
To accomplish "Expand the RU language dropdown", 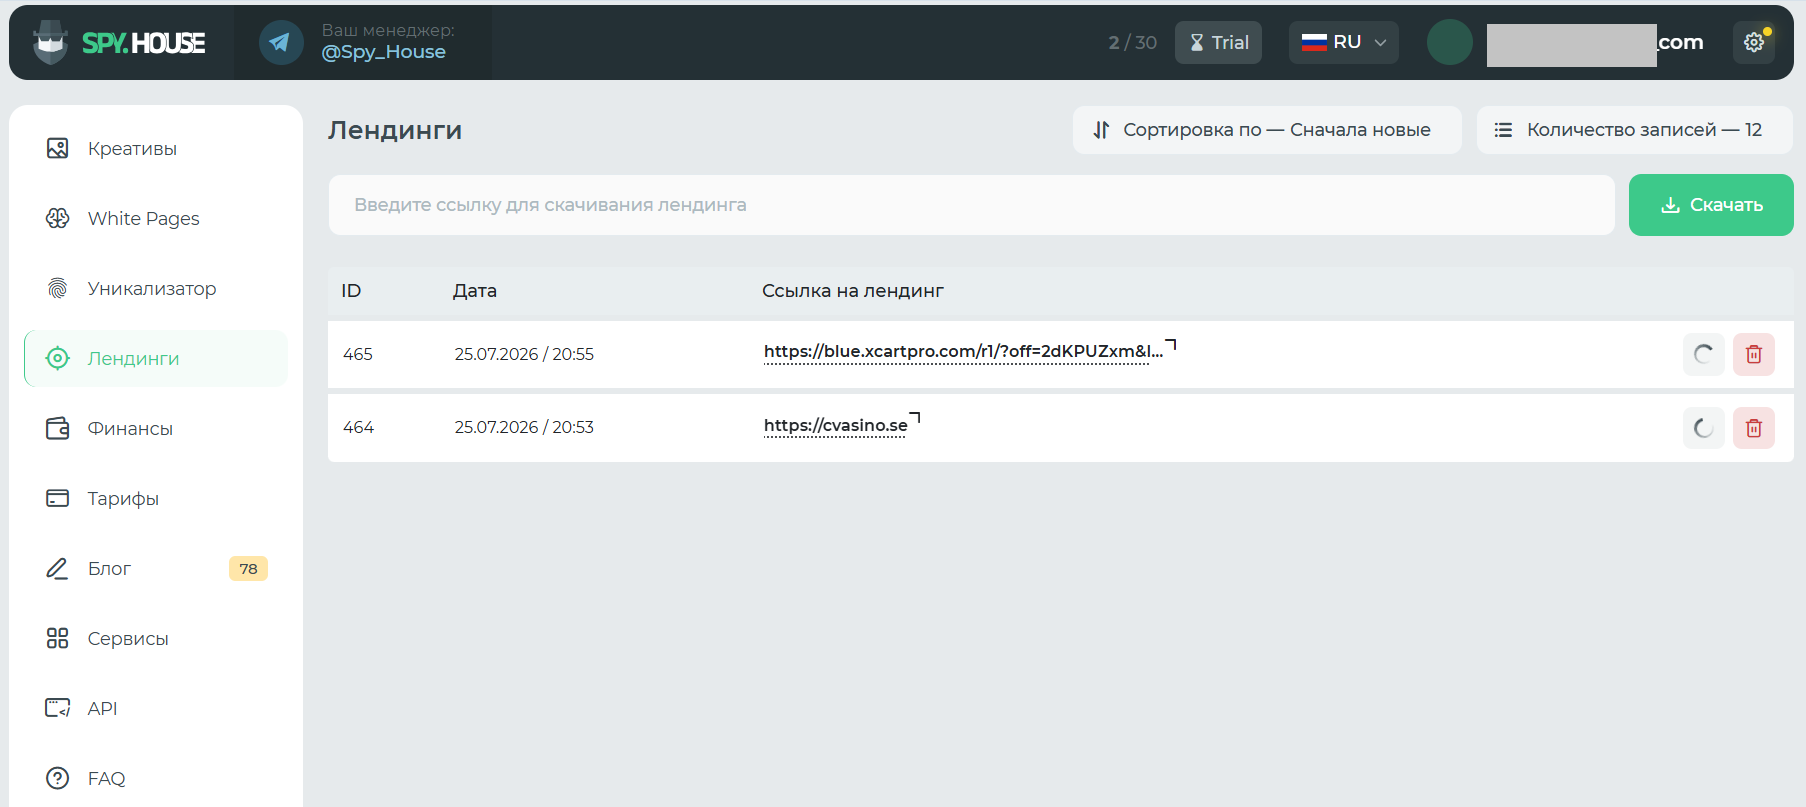I will click(1344, 43).
